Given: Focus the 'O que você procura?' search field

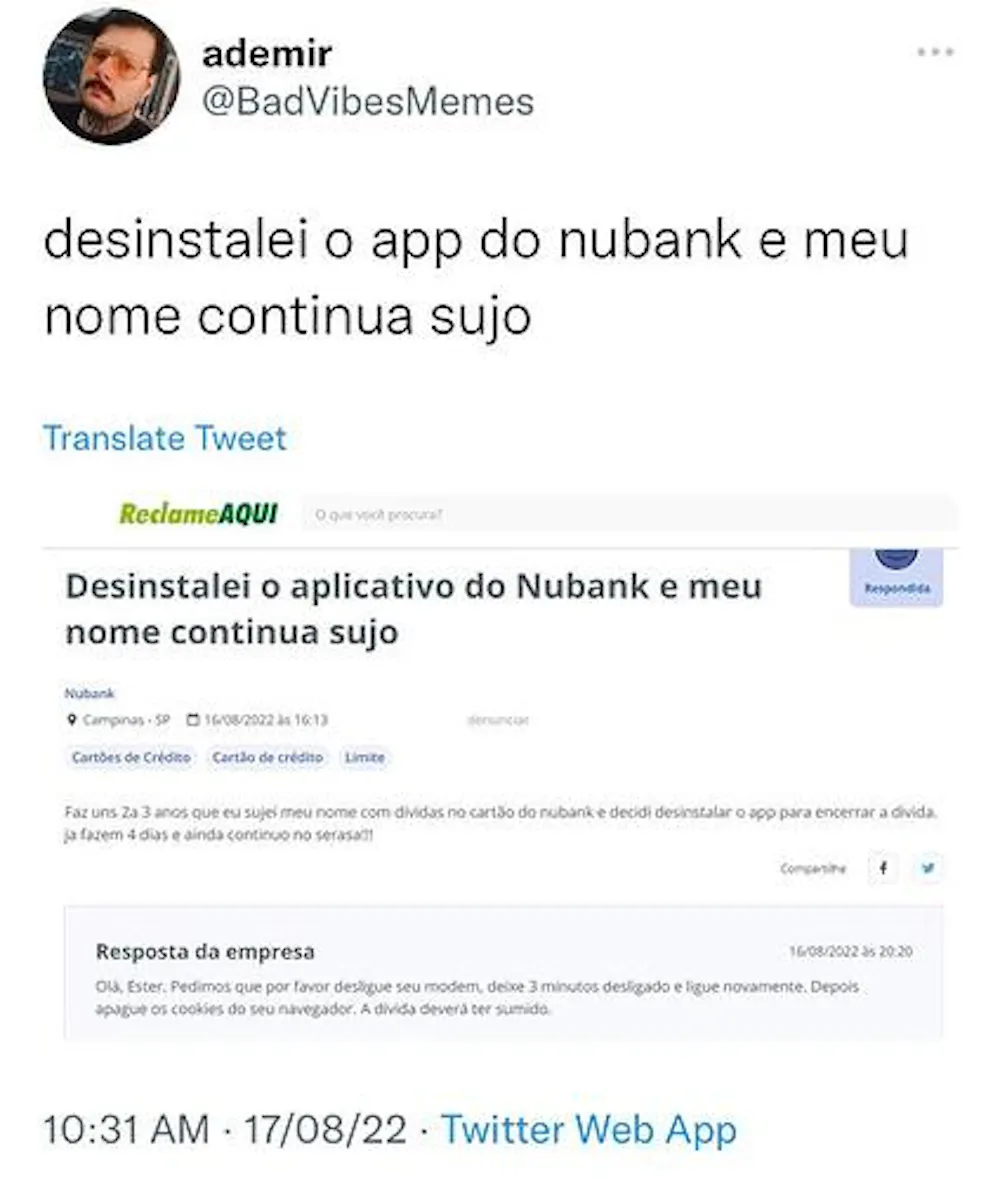Looking at the screenshot, I should pos(630,515).
